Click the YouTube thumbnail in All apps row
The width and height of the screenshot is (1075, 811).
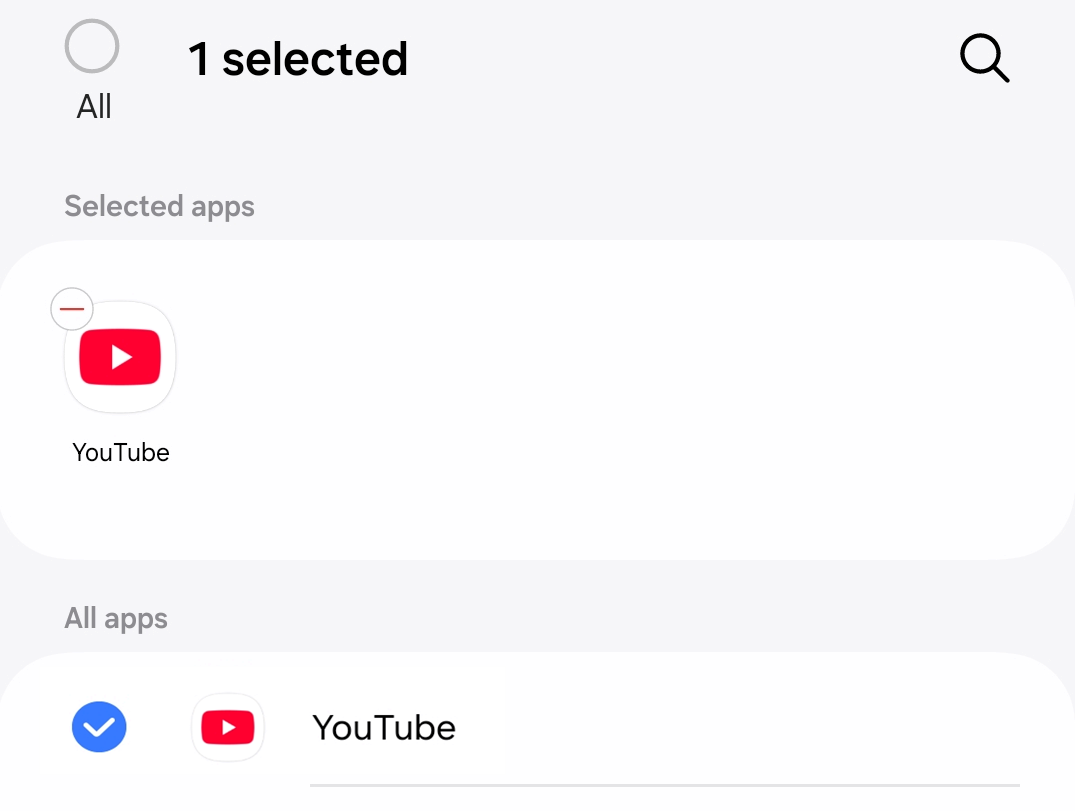228,727
